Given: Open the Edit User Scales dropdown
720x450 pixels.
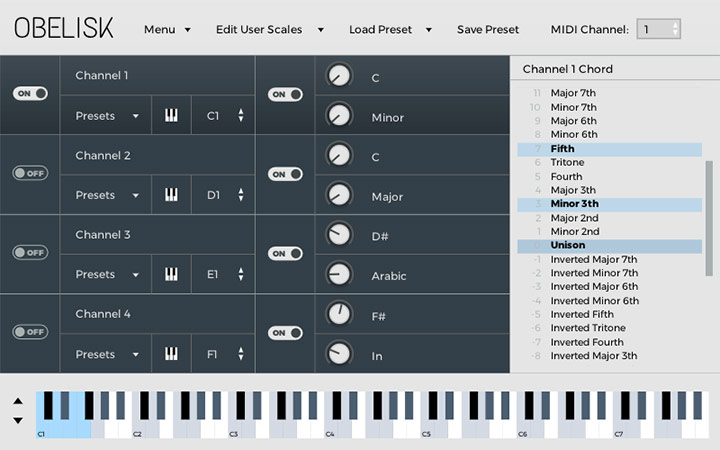Looking at the screenshot, I should point(269,29).
